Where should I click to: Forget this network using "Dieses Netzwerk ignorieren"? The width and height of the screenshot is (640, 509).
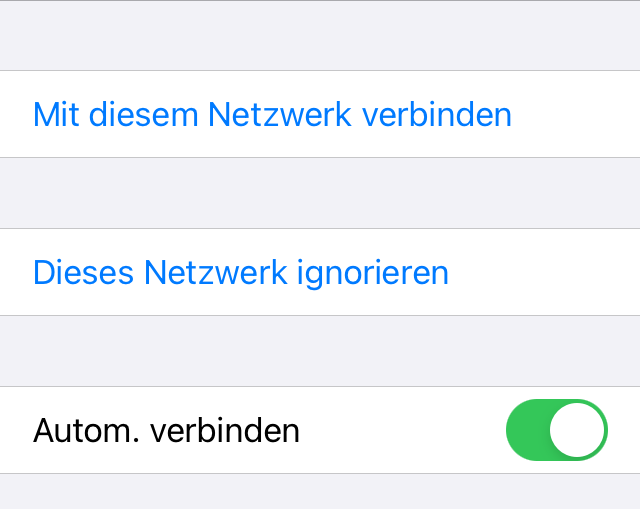click(240, 272)
